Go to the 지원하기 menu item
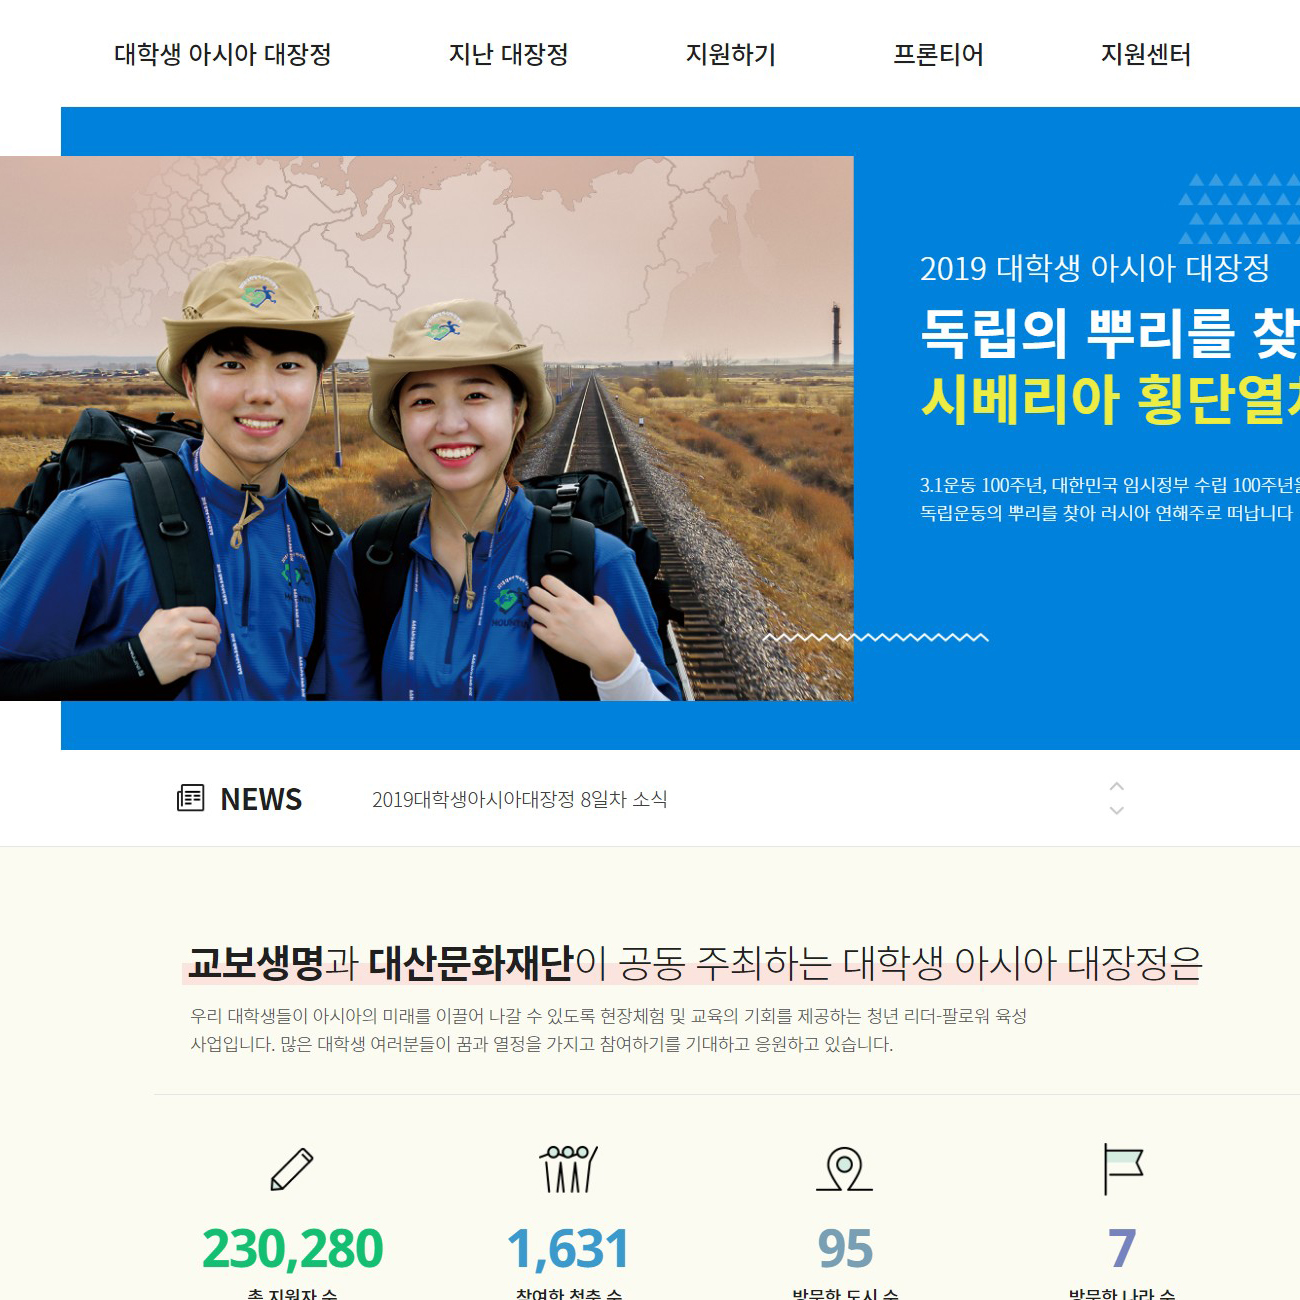Viewport: 1300px width, 1300px height. click(x=730, y=54)
